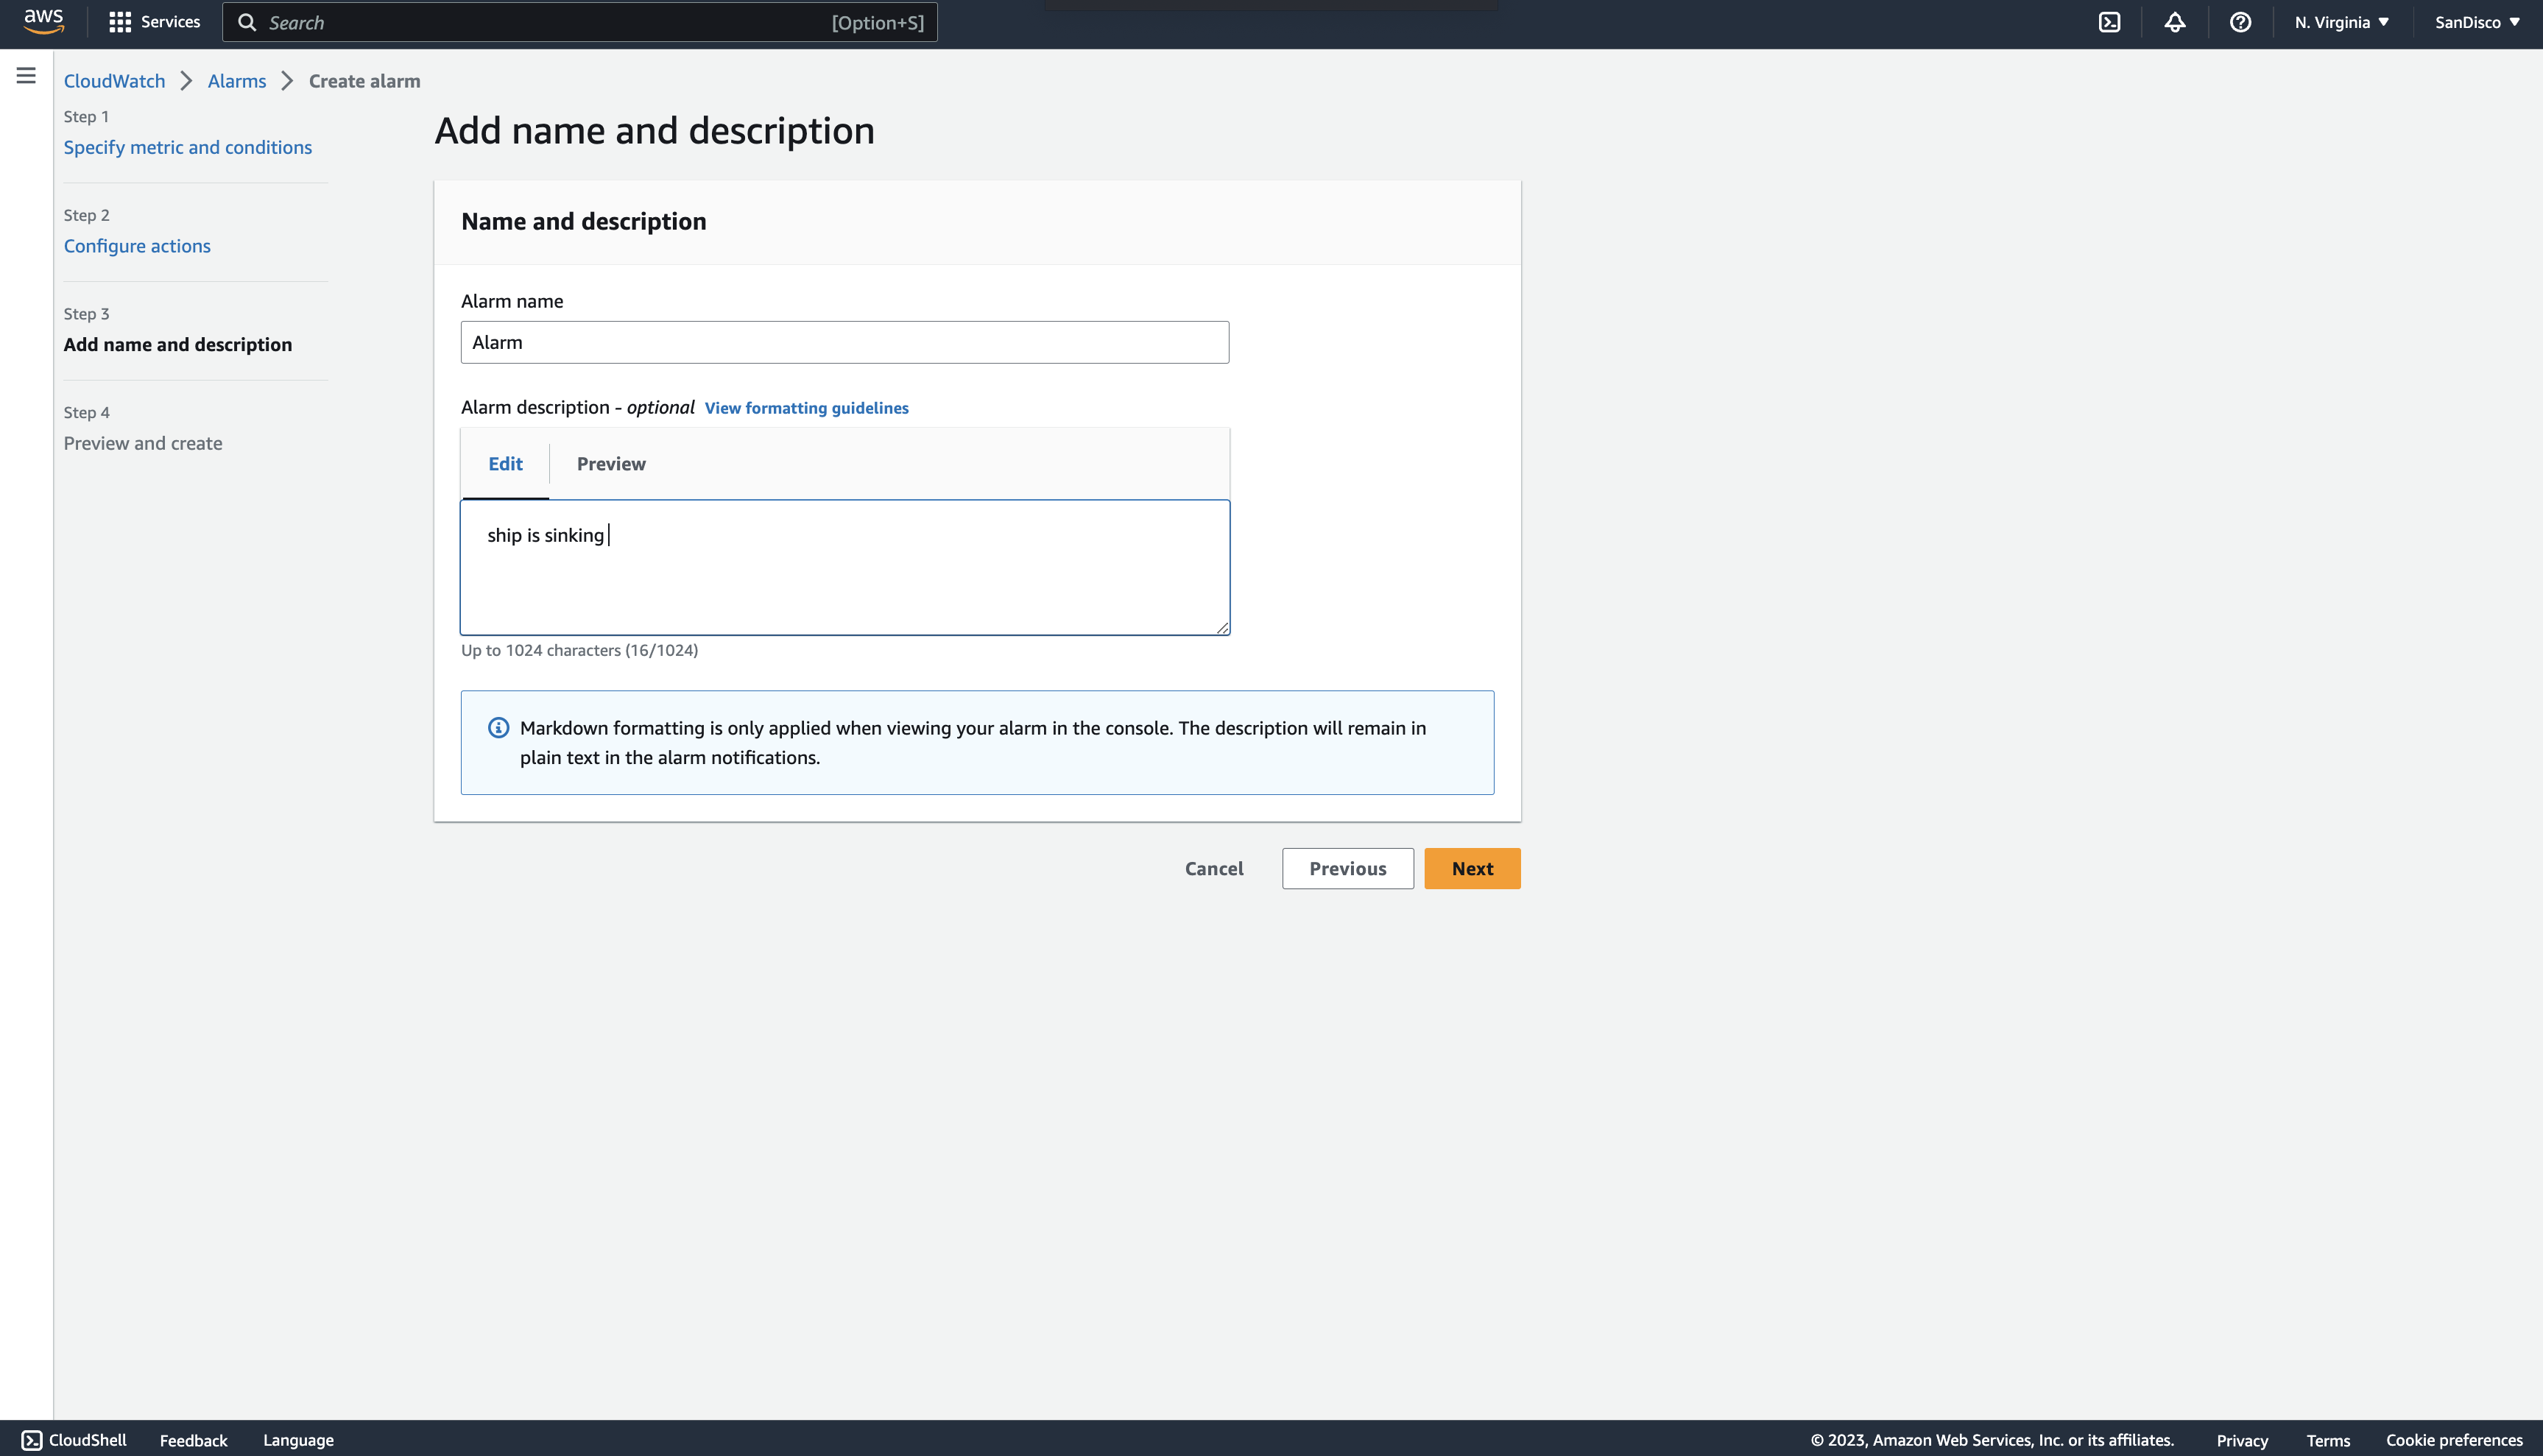
Task: Go to Configure actions step
Action: tap(137, 246)
